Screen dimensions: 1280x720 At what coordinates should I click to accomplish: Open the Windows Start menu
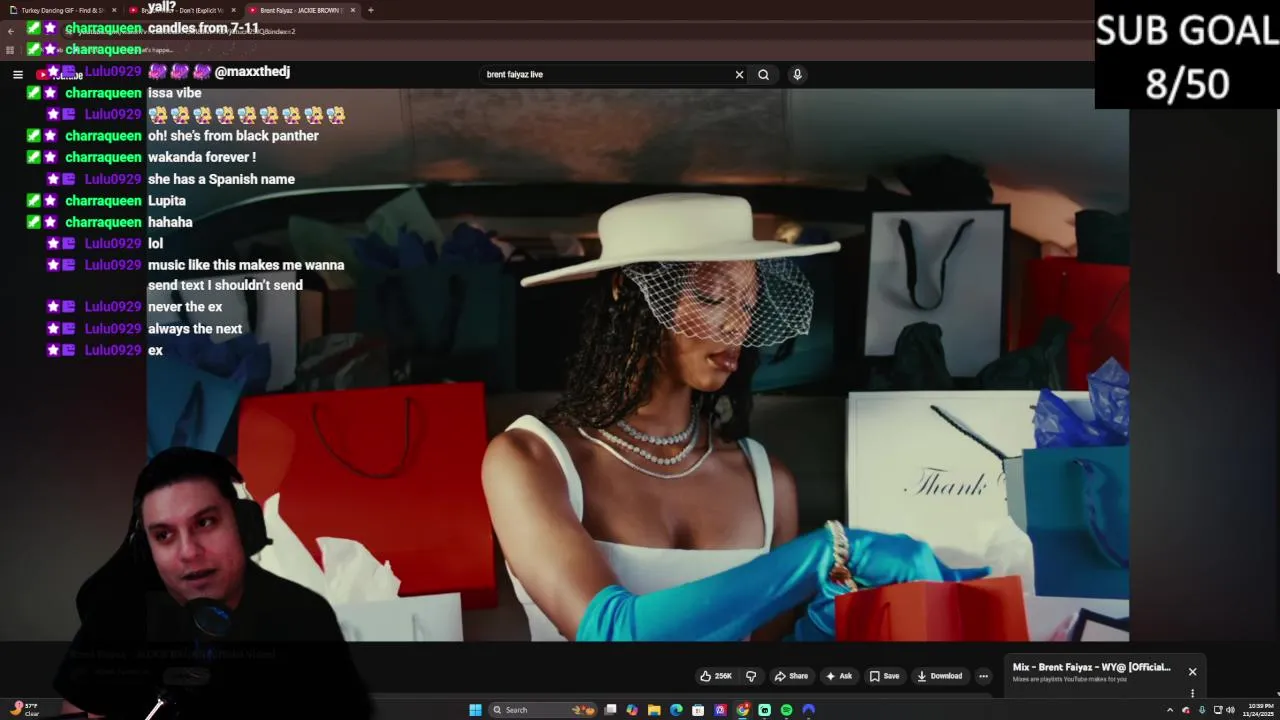pos(475,710)
